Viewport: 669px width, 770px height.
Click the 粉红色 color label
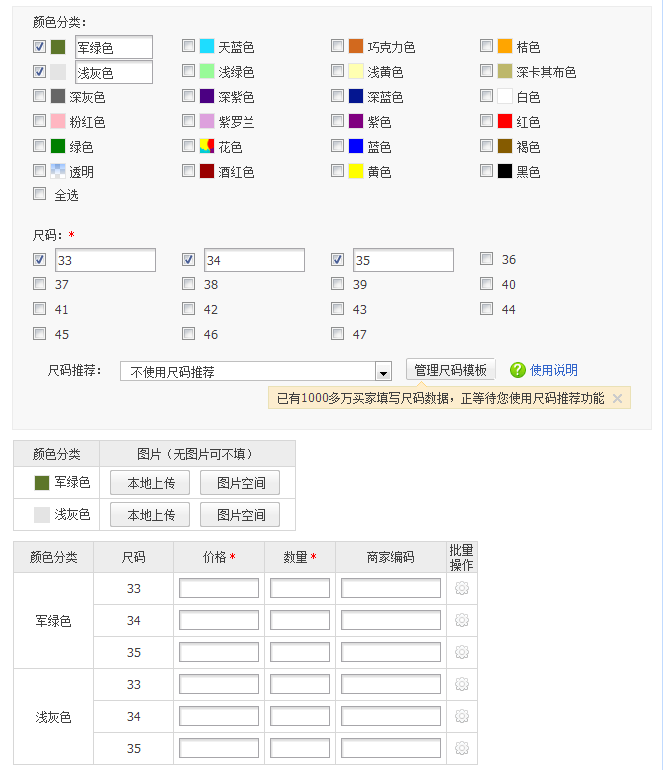click(x=87, y=122)
